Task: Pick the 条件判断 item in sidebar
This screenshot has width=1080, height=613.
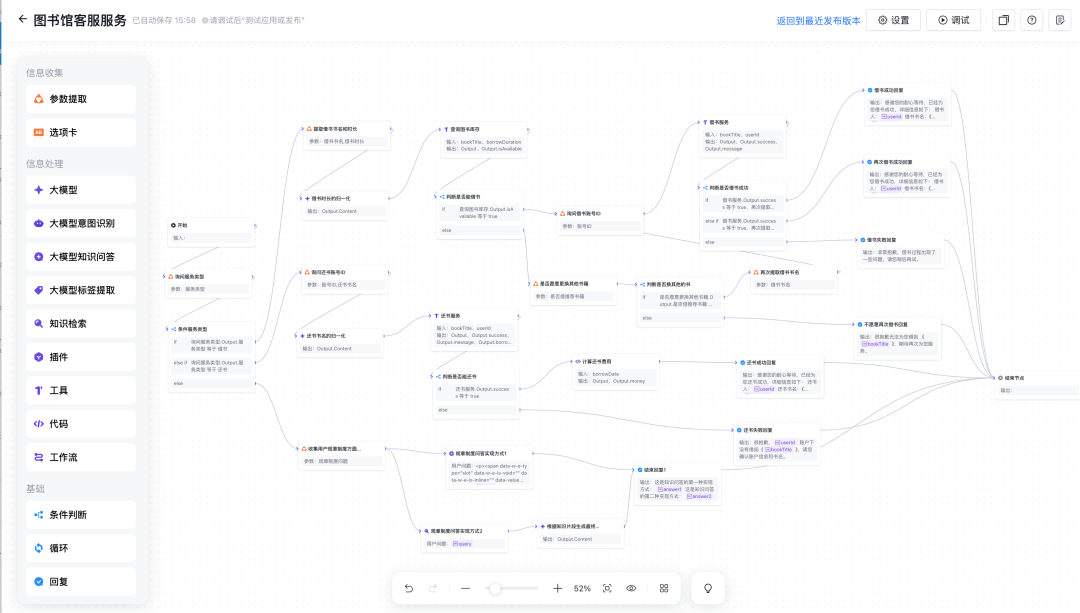Action: coord(81,514)
